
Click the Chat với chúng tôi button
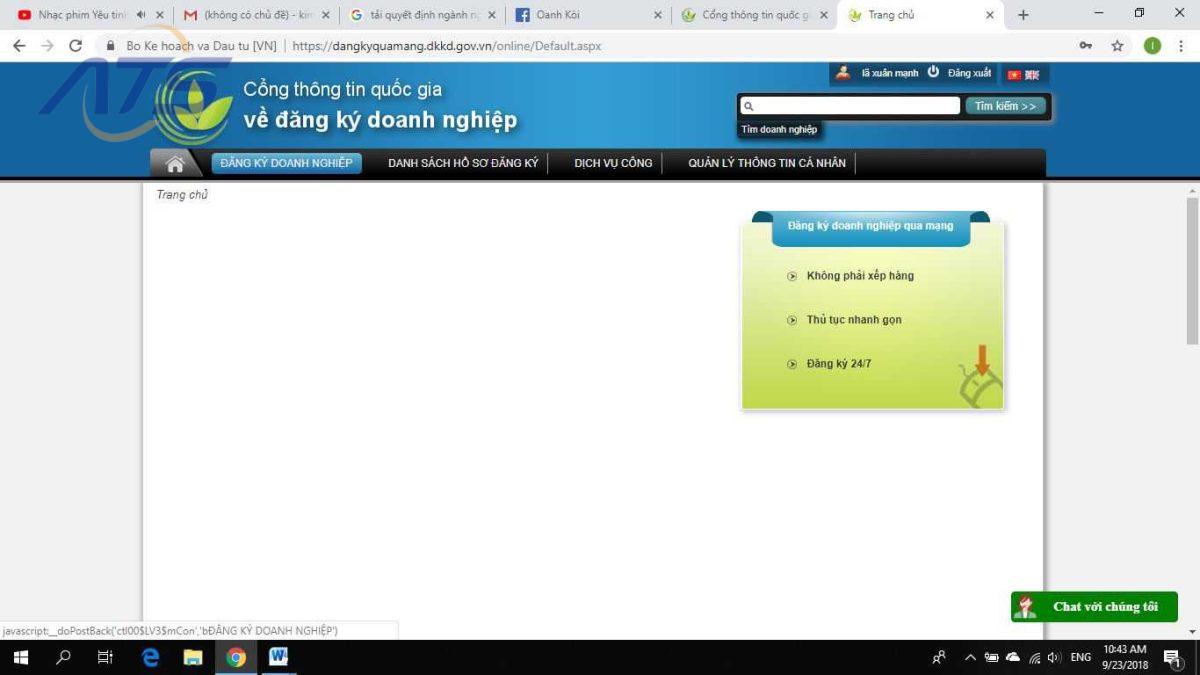point(1094,607)
